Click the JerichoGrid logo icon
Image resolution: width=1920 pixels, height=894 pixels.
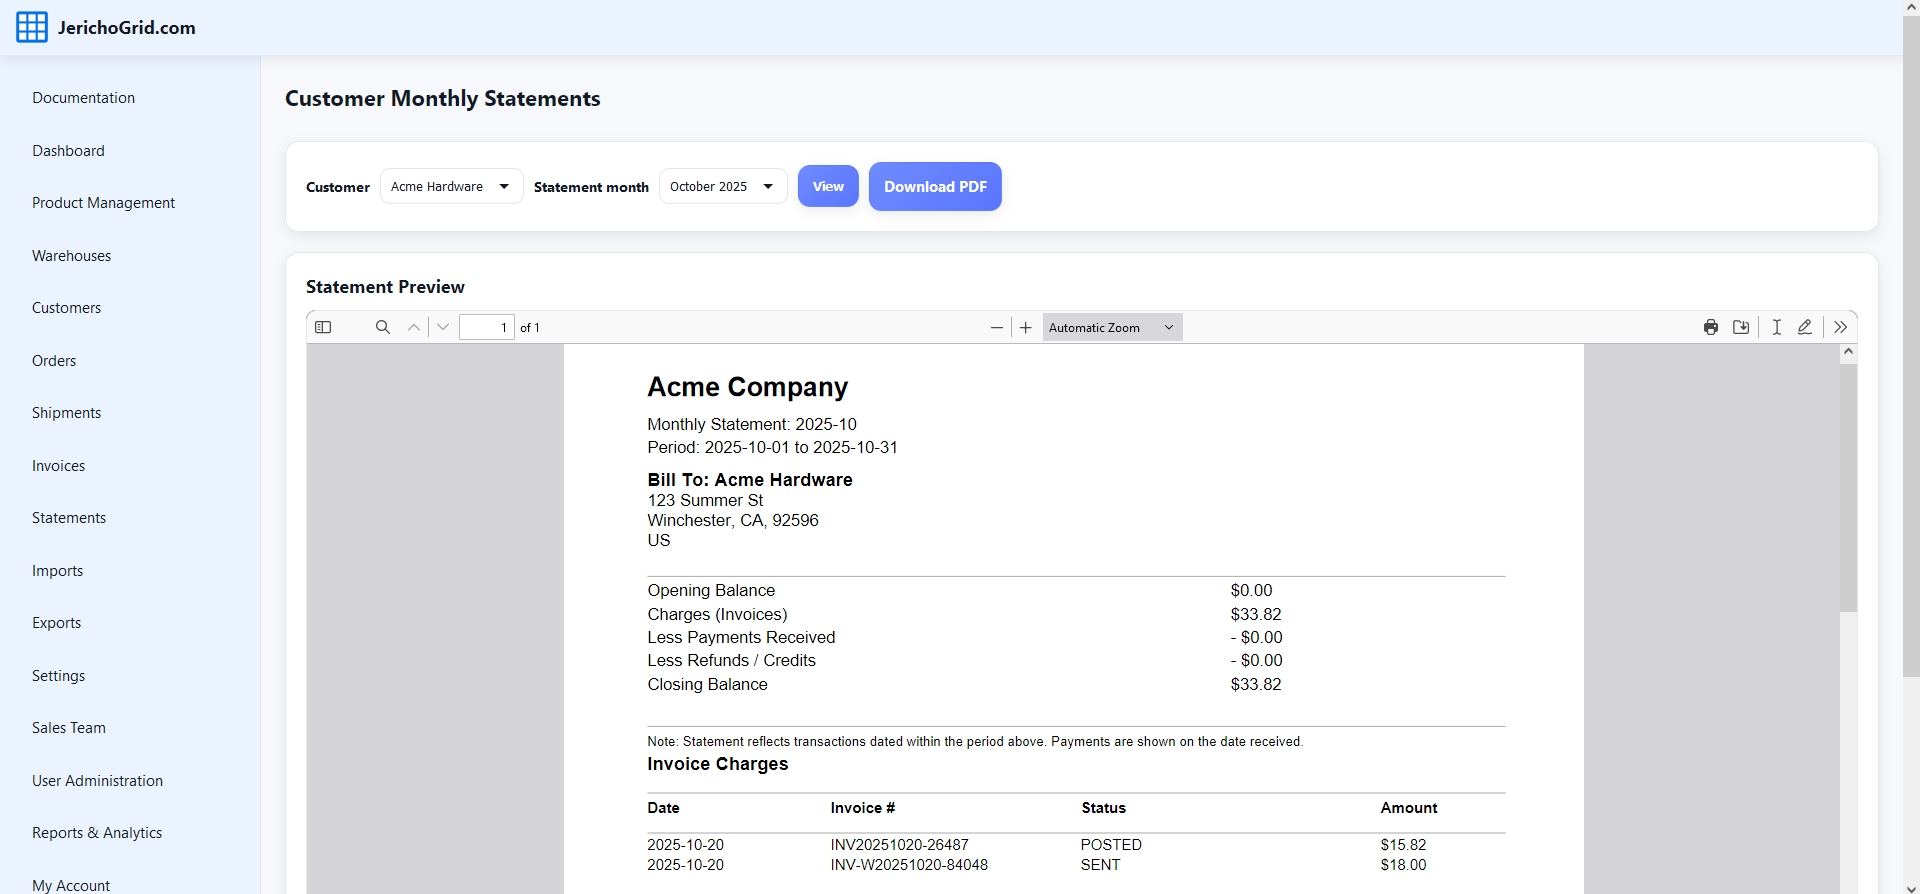(x=32, y=28)
